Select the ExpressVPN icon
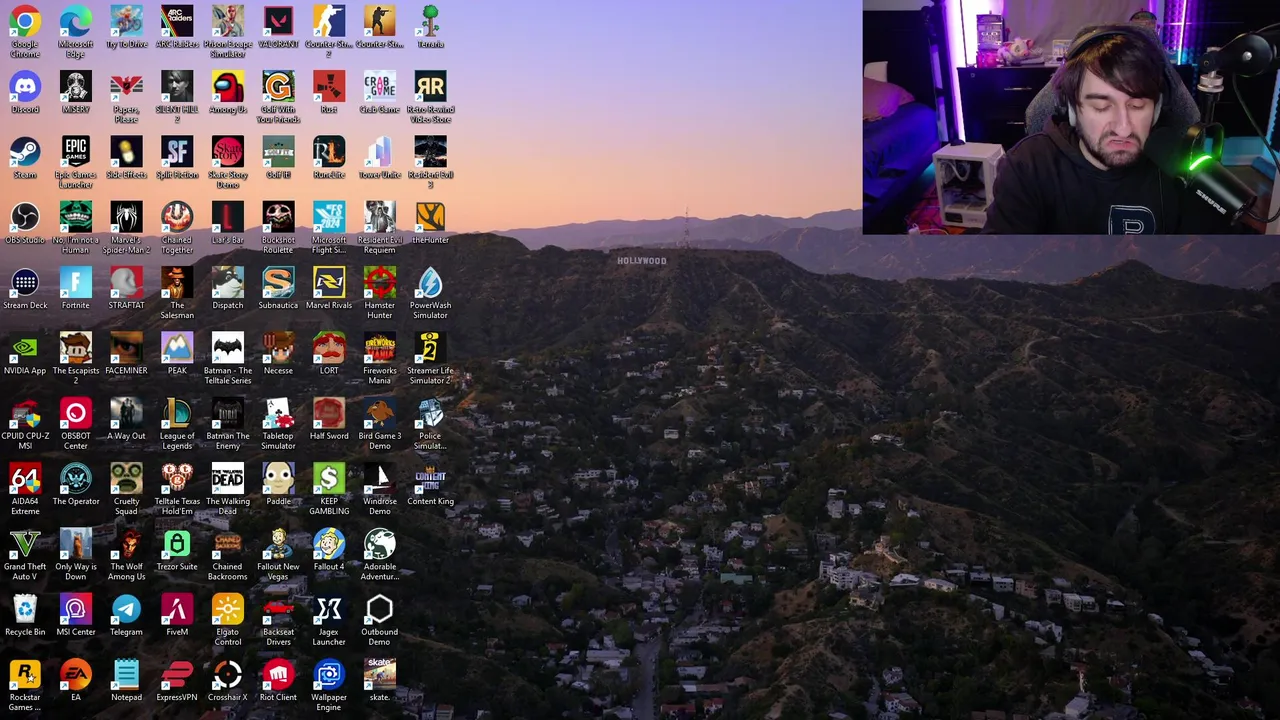1280x720 pixels. click(x=177, y=675)
